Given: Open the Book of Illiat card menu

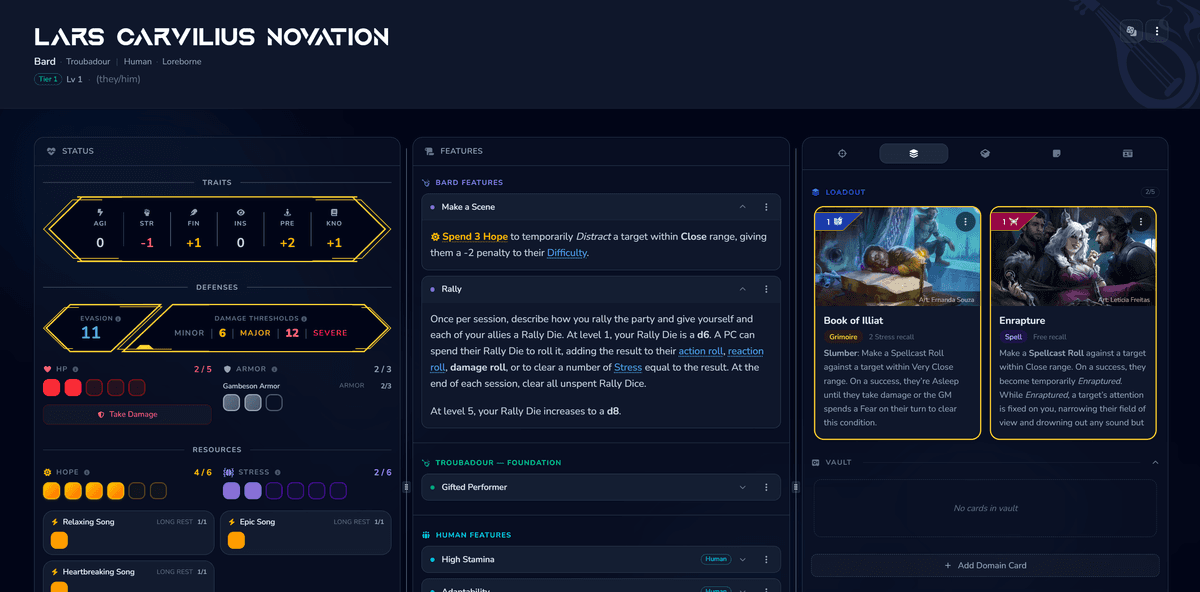Looking at the screenshot, I should tap(964, 222).
